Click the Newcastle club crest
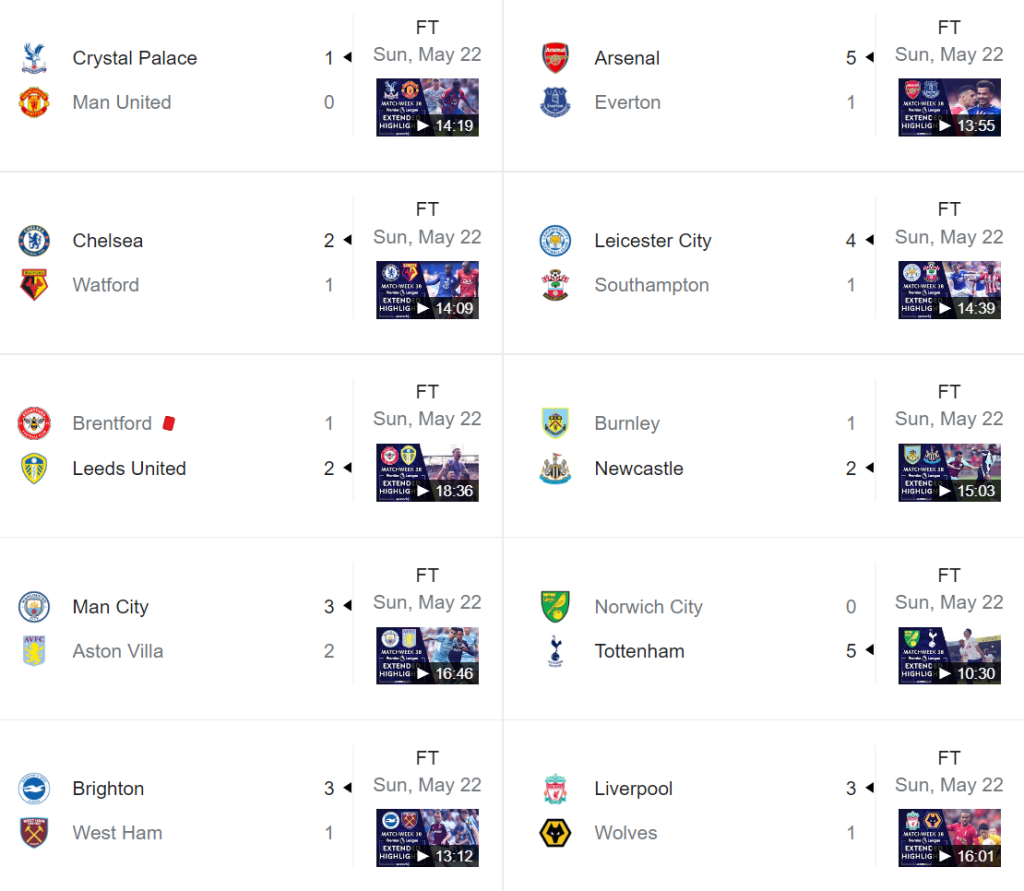Viewport: 1024px width, 891px height. [x=556, y=468]
